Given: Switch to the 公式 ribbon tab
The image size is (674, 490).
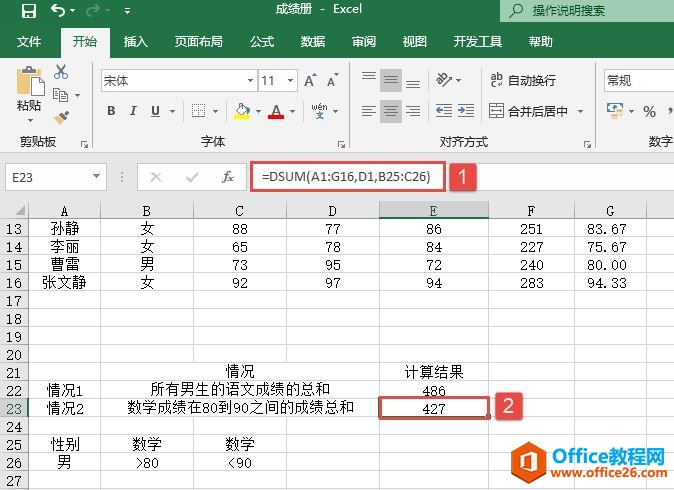Looking at the screenshot, I should tap(262, 42).
